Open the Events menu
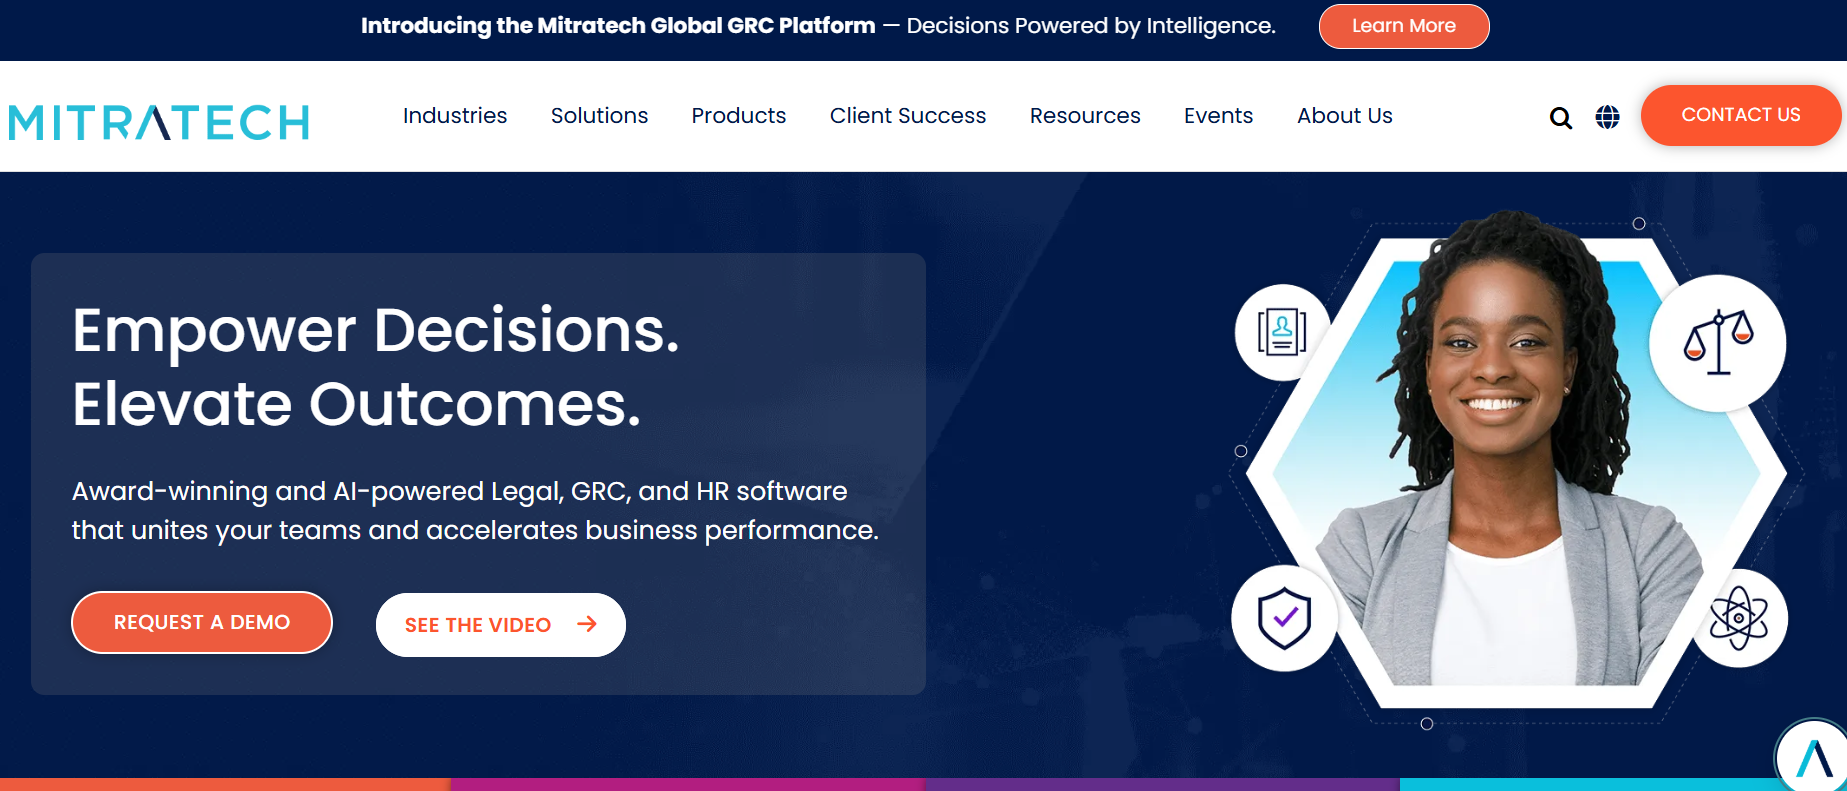This screenshot has width=1847, height=791. pyautogui.click(x=1218, y=116)
